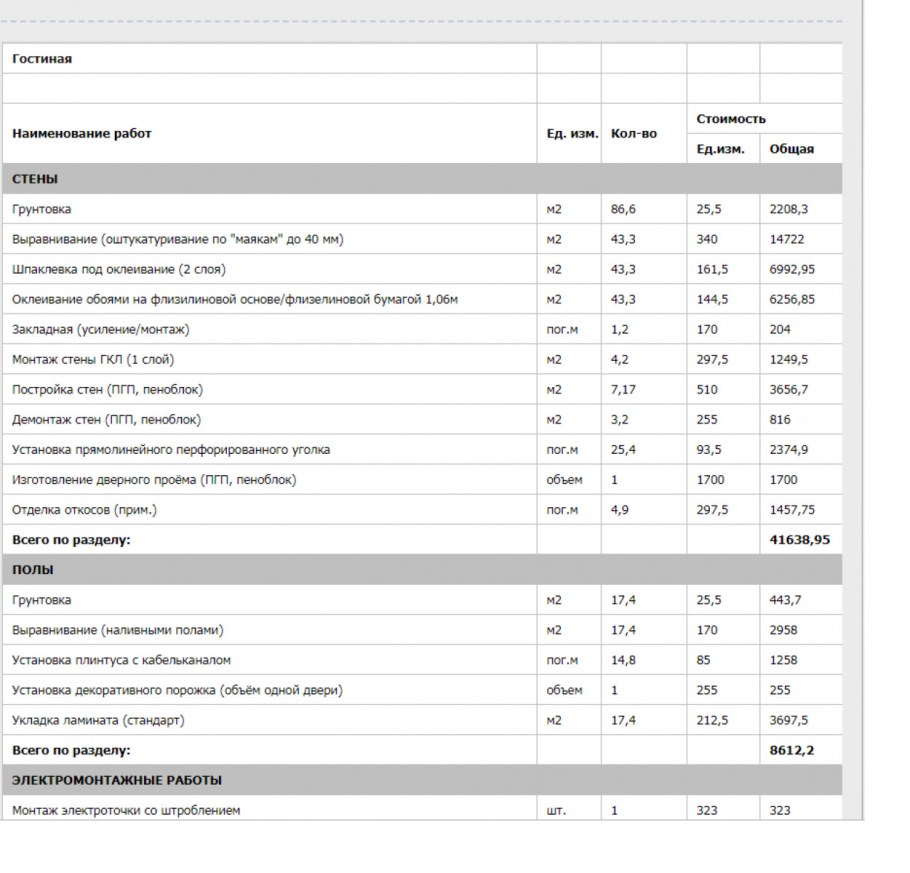Click the 'Укладка ламината (стандарт)' item

point(98,720)
